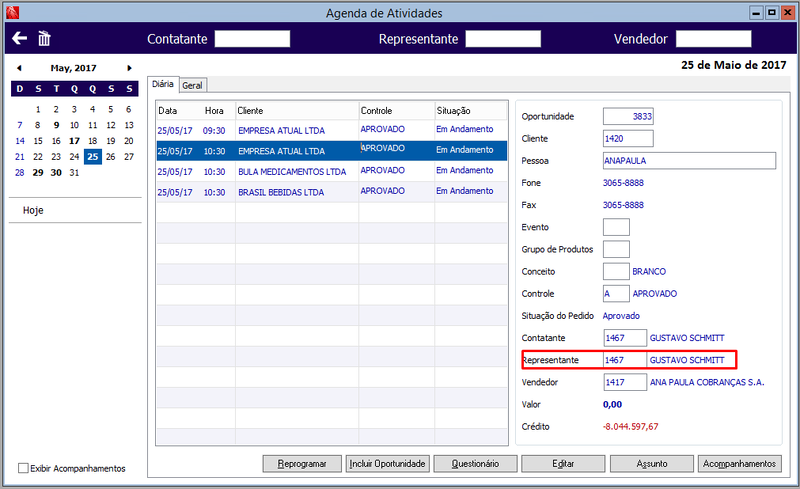Click the Fax number 3065-8888
800x489 pixels.
pos(623,205)
